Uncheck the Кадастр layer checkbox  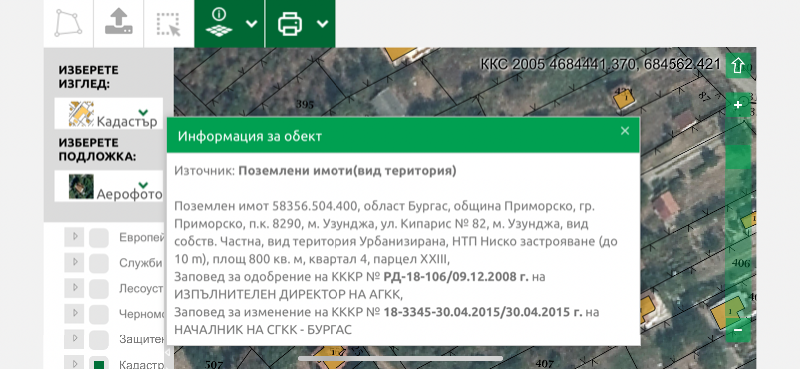(x=99, y=363)
